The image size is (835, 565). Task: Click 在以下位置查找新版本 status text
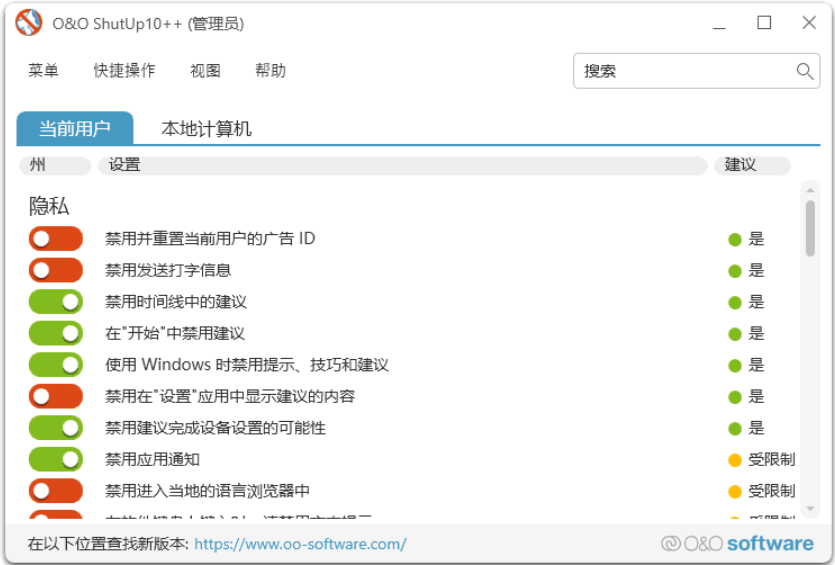108,544
